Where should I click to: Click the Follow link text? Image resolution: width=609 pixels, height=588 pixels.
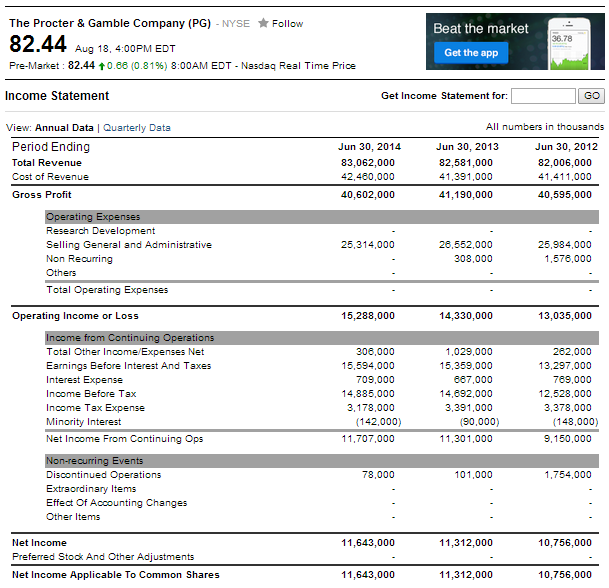pyautogui.click(x=288, y=23)
